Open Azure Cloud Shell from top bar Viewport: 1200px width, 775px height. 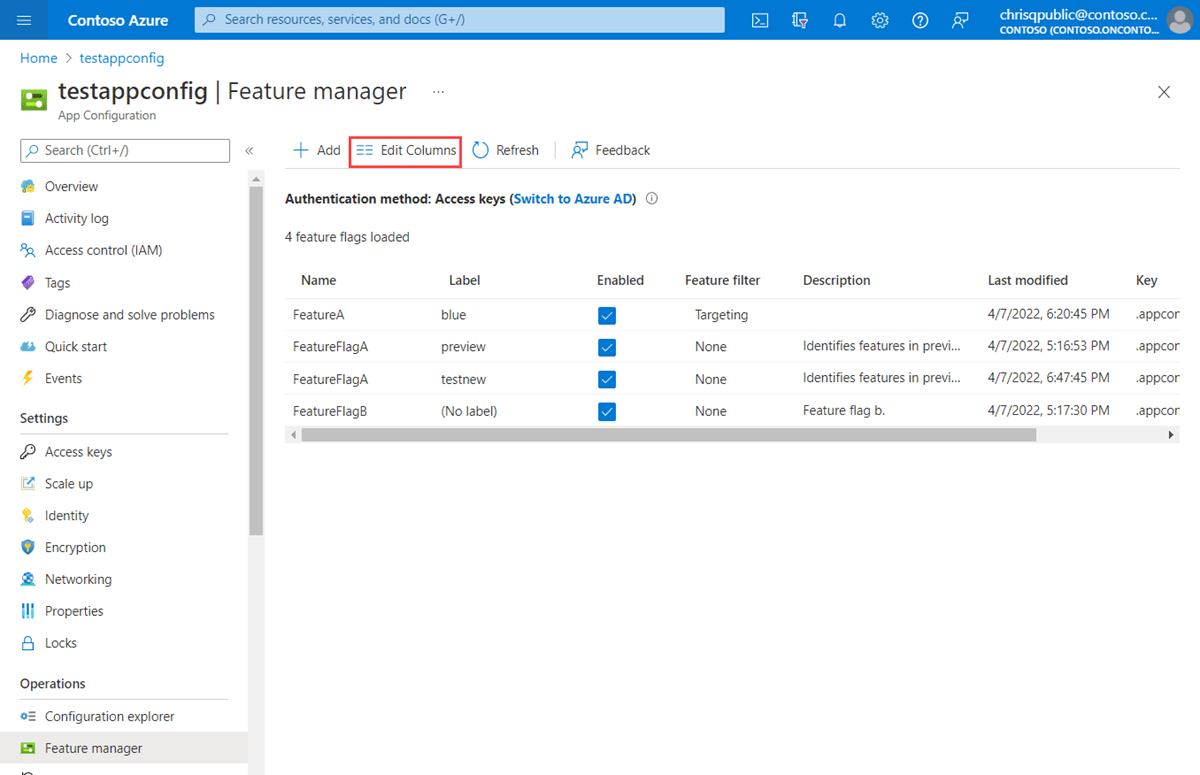pos(760,20)
